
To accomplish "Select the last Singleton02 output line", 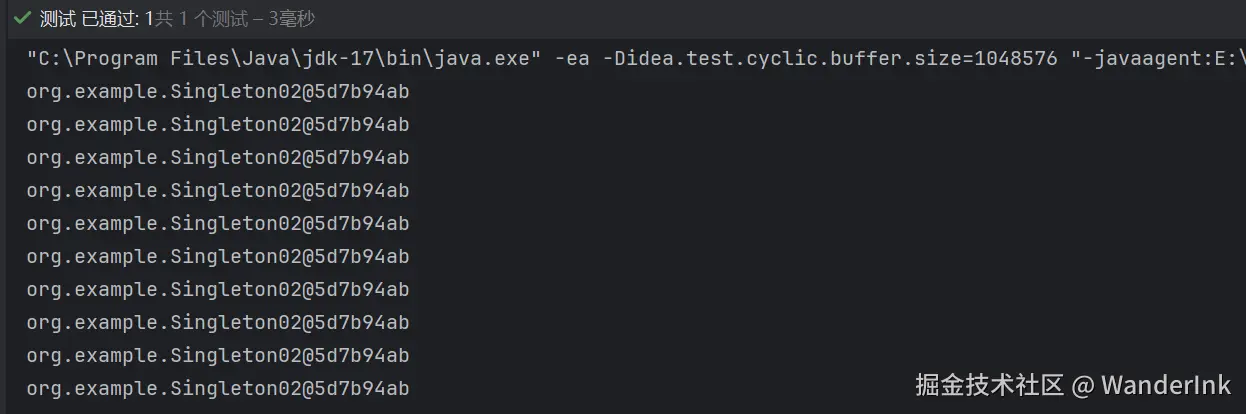I will click(218, 389).
